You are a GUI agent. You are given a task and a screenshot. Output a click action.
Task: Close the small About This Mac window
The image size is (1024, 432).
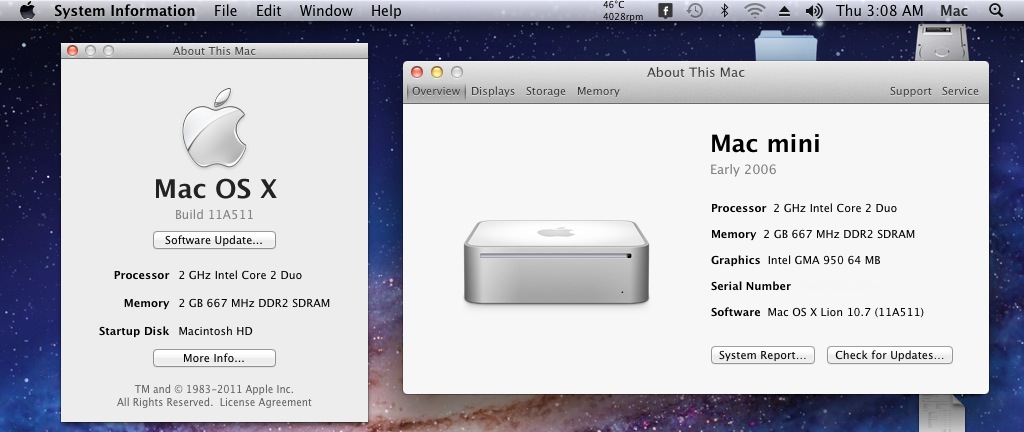[x=72, y=51]
